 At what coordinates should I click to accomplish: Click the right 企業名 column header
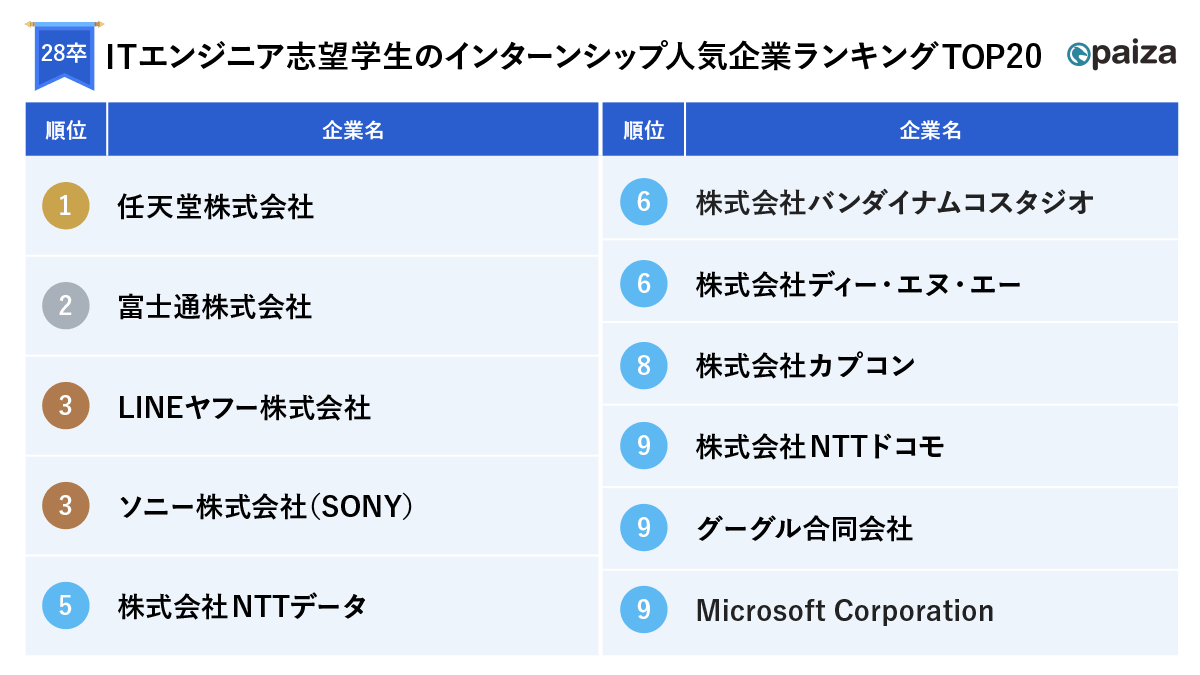(930, 130)
